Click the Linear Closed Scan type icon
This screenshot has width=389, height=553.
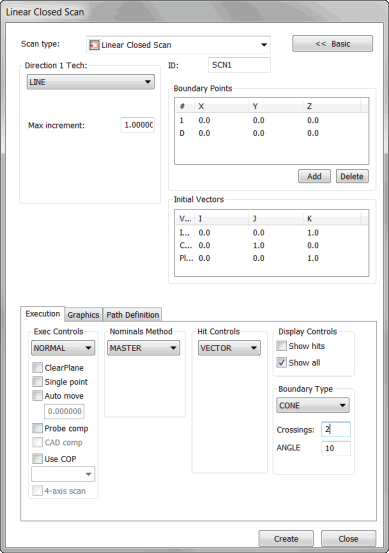click(94, 45)
